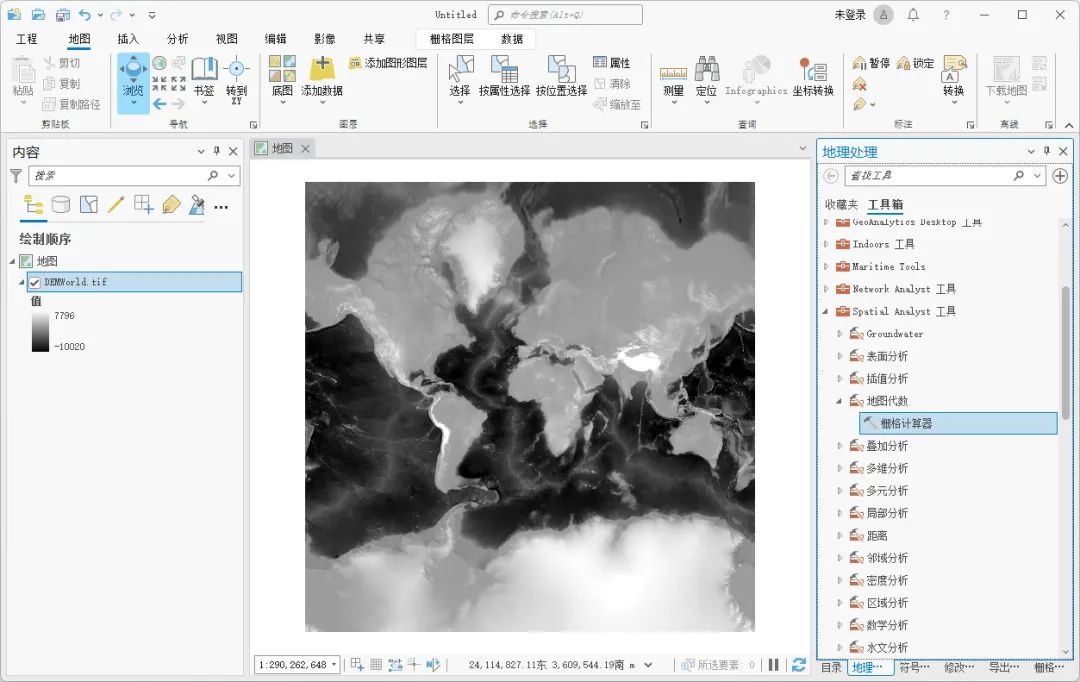Open the Attributes (属性) pane
Image resolution: width=1080 pixels, height=682 pixels.
(x=612, y=63)
